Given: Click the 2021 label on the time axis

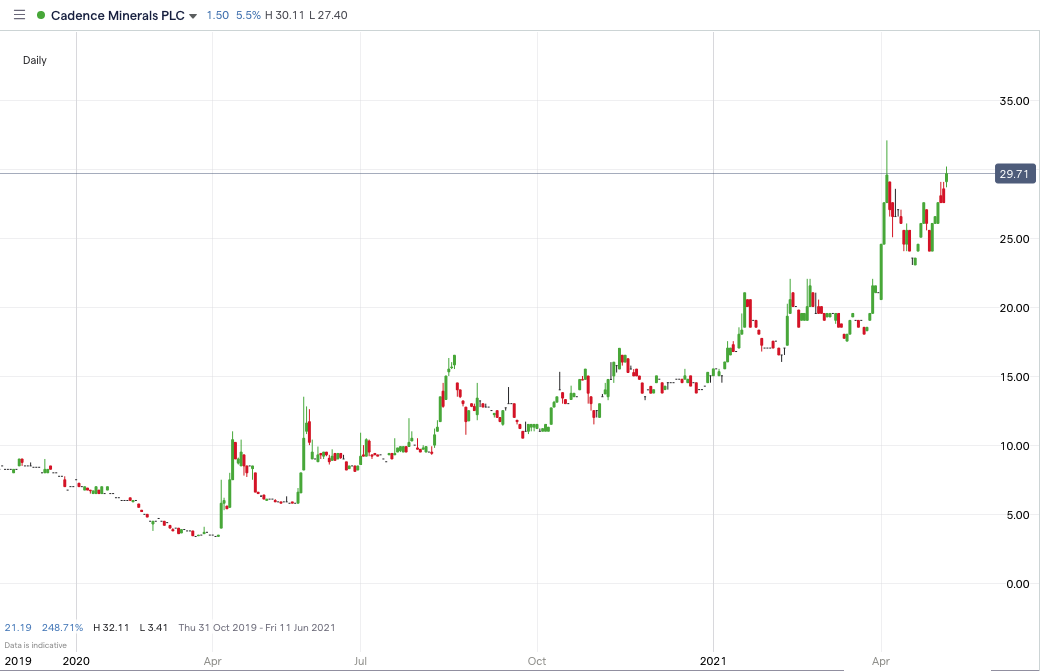Looking at the screenshot, I should pos(714,661).
